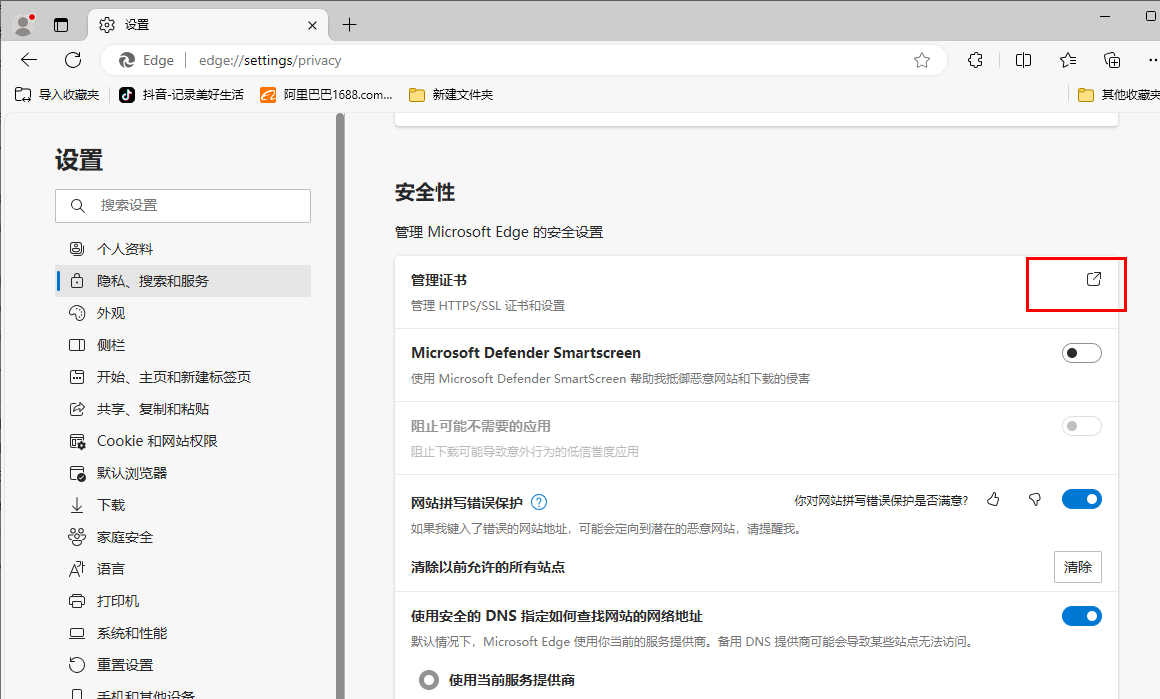
Task: Open 外观 settings section
Action: click(183, 313)
